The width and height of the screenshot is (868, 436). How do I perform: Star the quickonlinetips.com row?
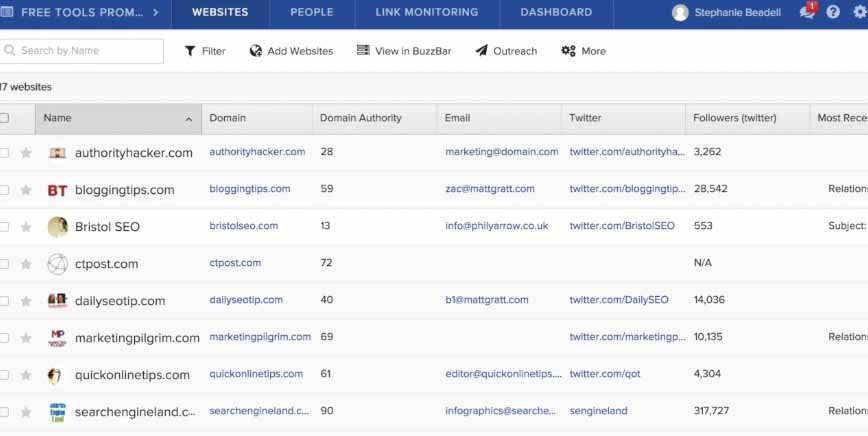(x=26, y=375)
